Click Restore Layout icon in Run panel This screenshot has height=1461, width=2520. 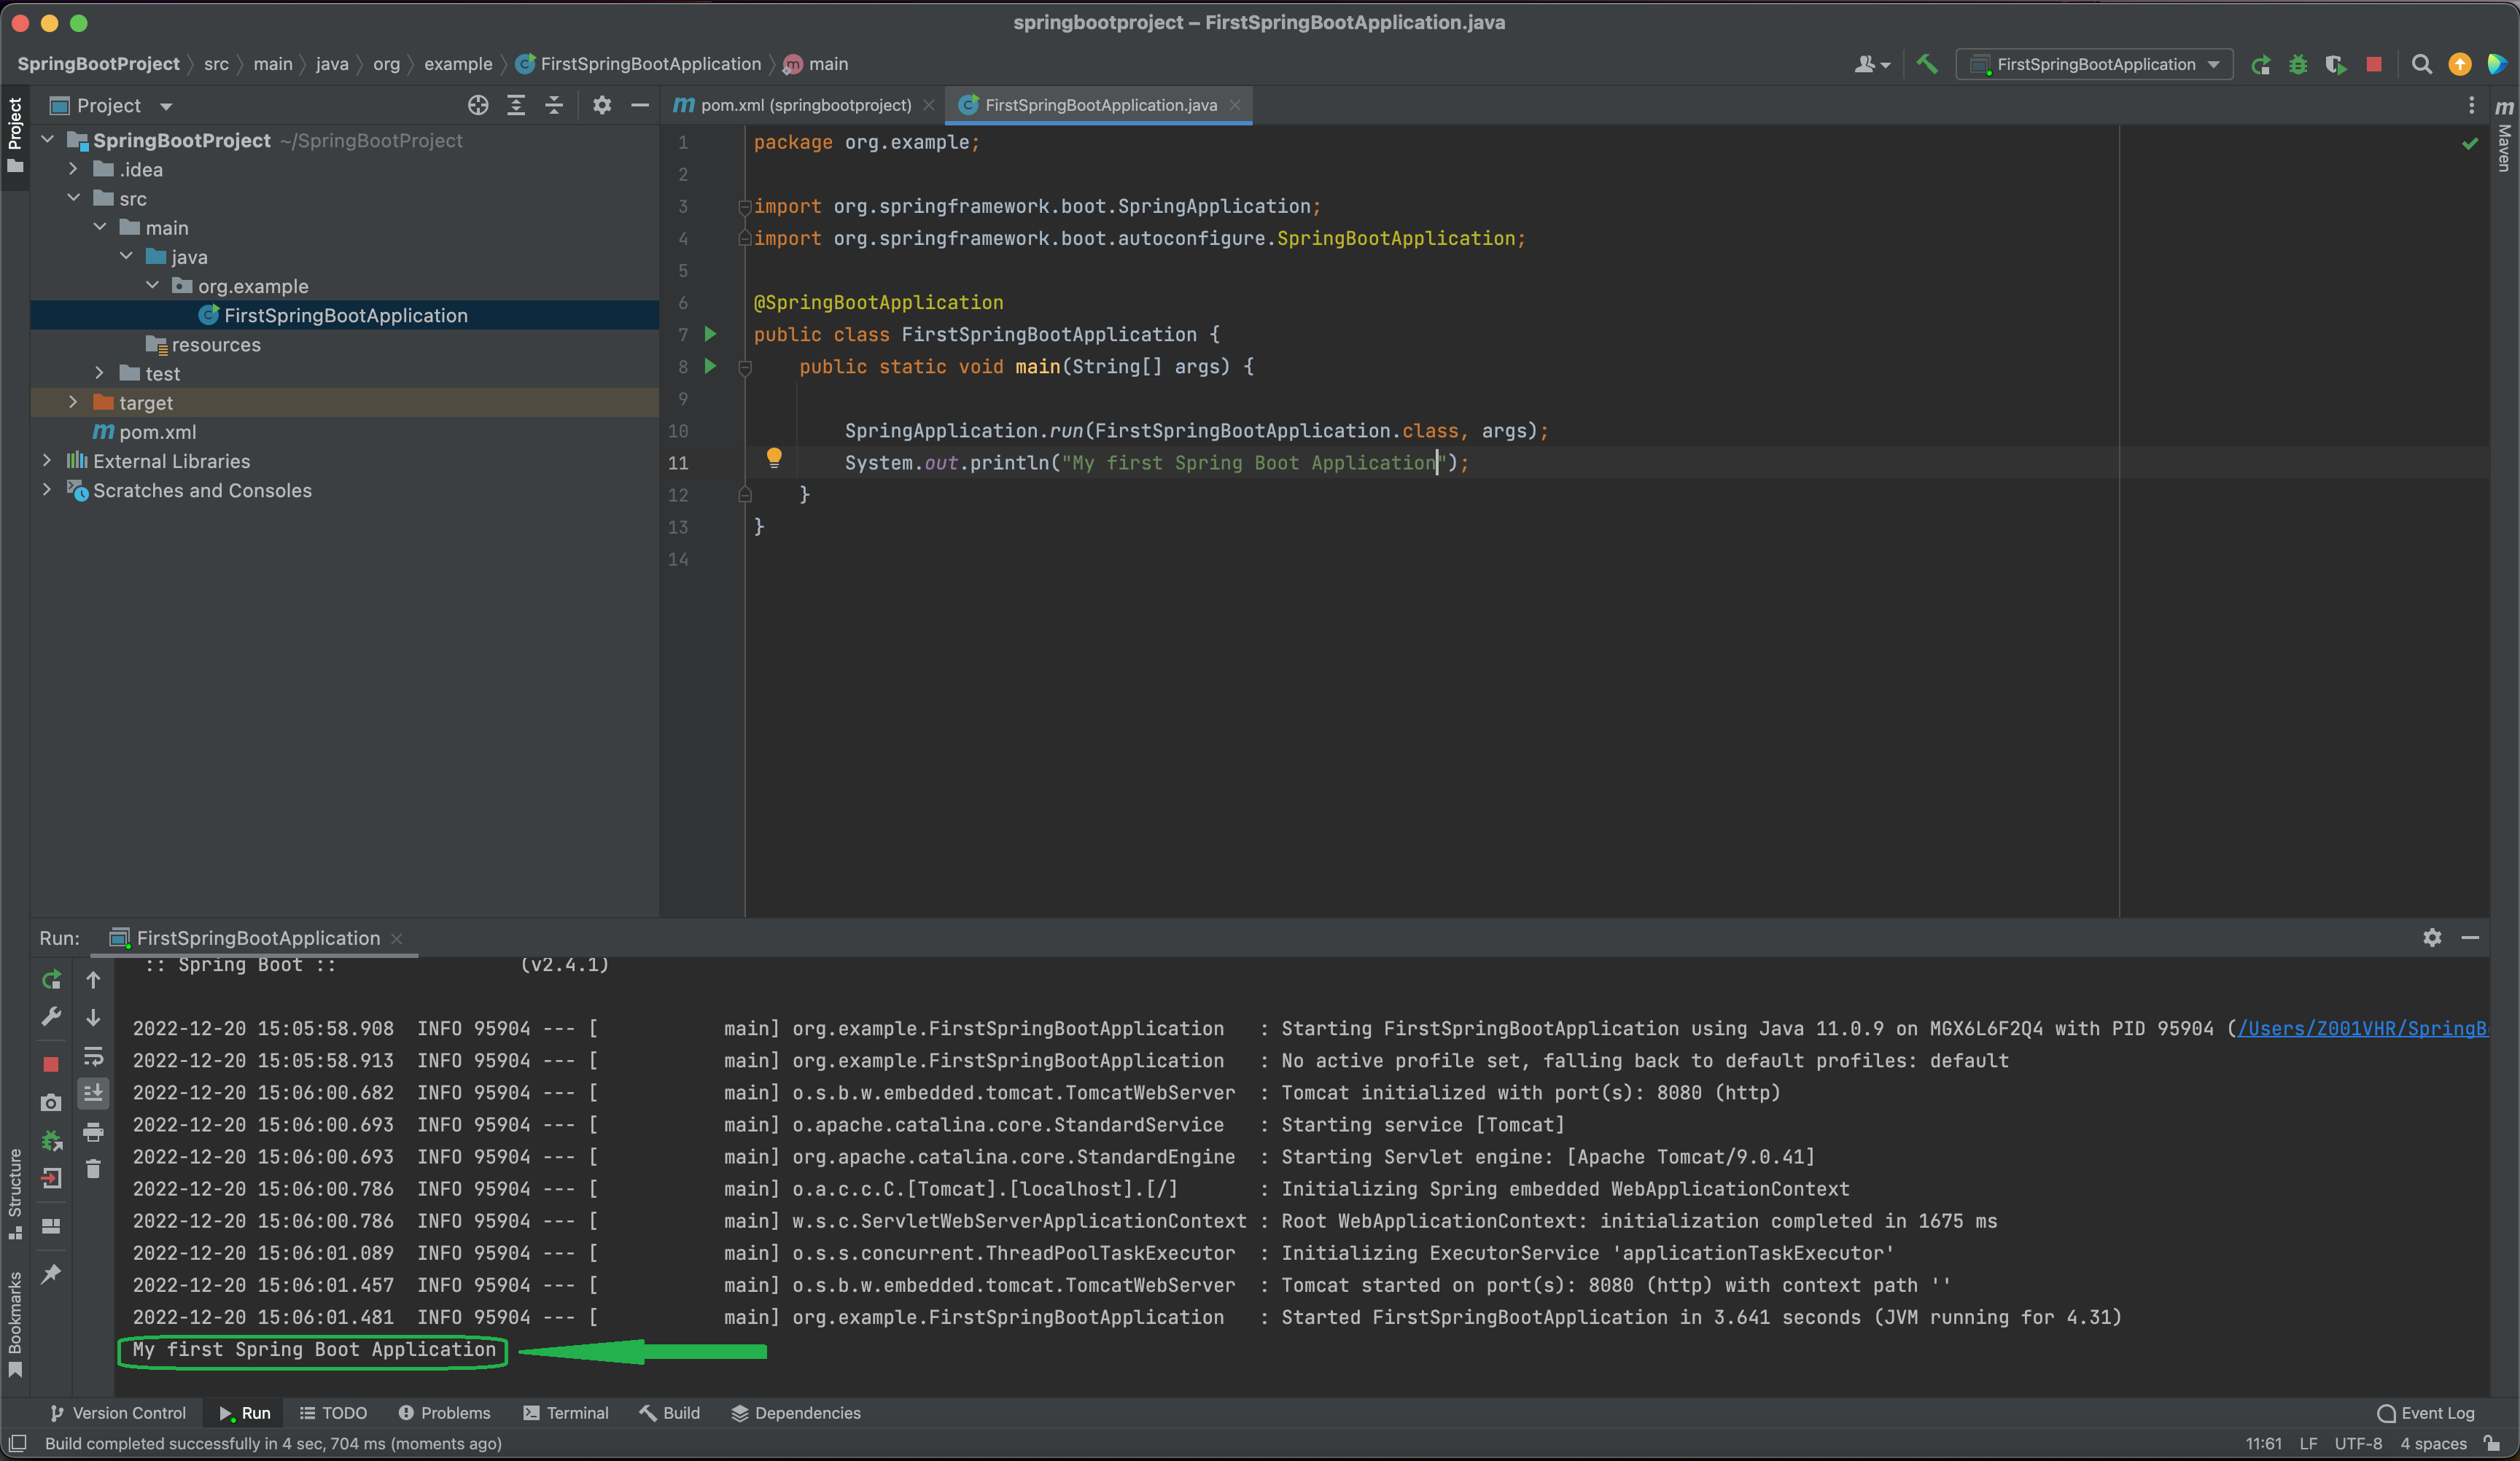(x=51, y=1226)
